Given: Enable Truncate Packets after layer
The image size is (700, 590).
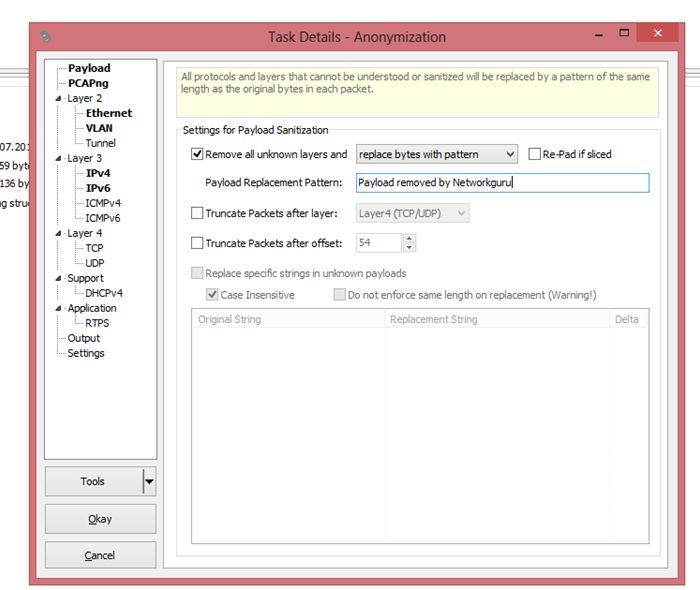Looking at the screenshot, I should pos(197,213).
